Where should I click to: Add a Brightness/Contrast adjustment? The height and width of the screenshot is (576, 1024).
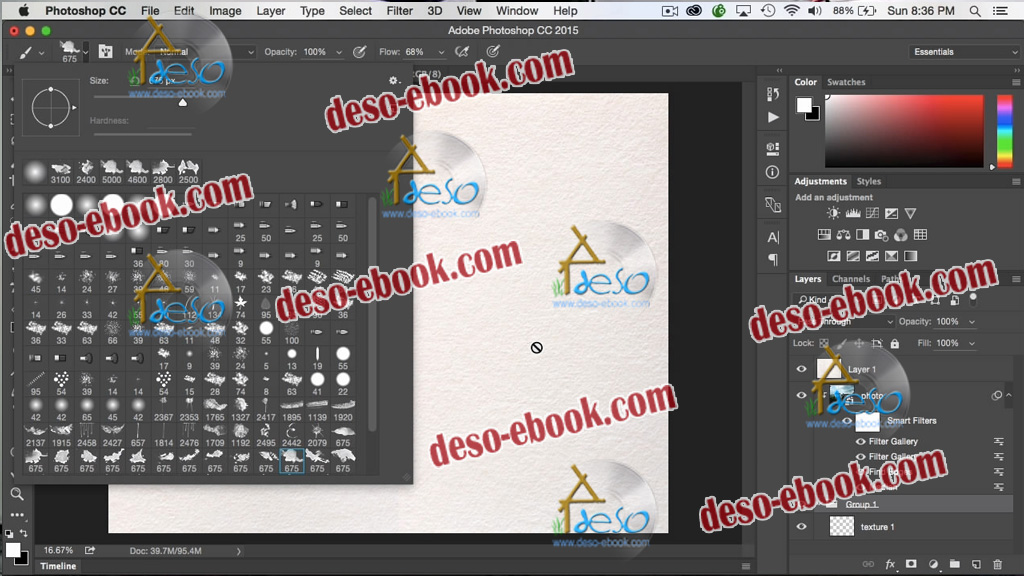[x=834, y=214]
